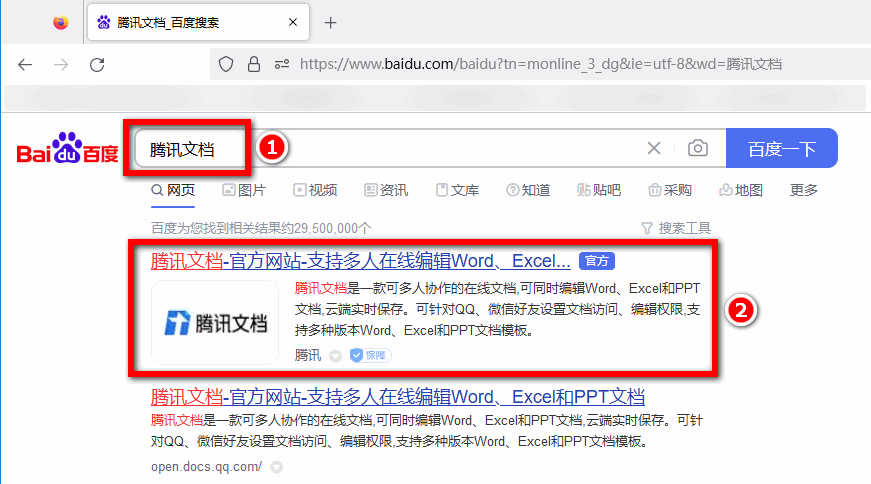Expand dropdown next to 腾讯 source
The height and width of the screenshot is (484, 871).
[x=335, y=356]
